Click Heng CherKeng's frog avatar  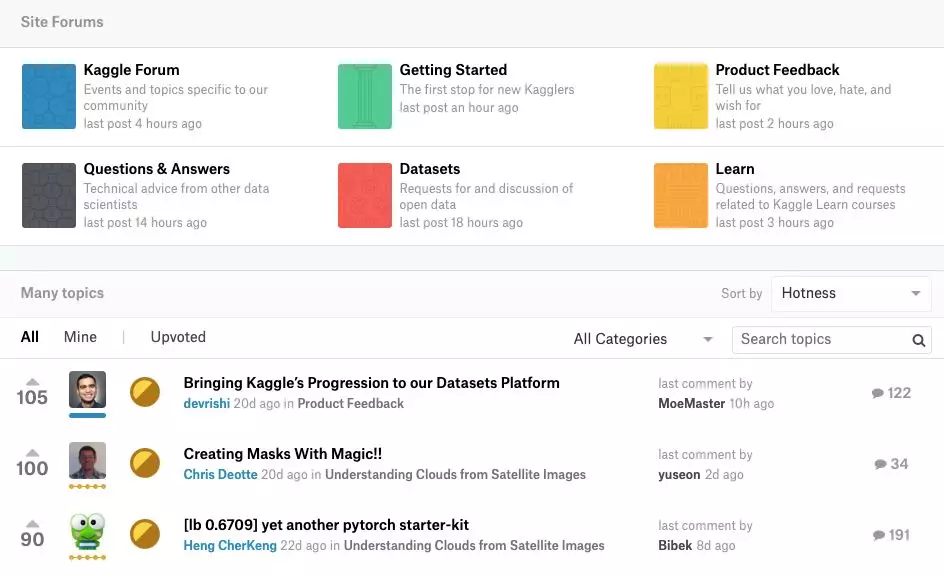[x=87, y=532]
